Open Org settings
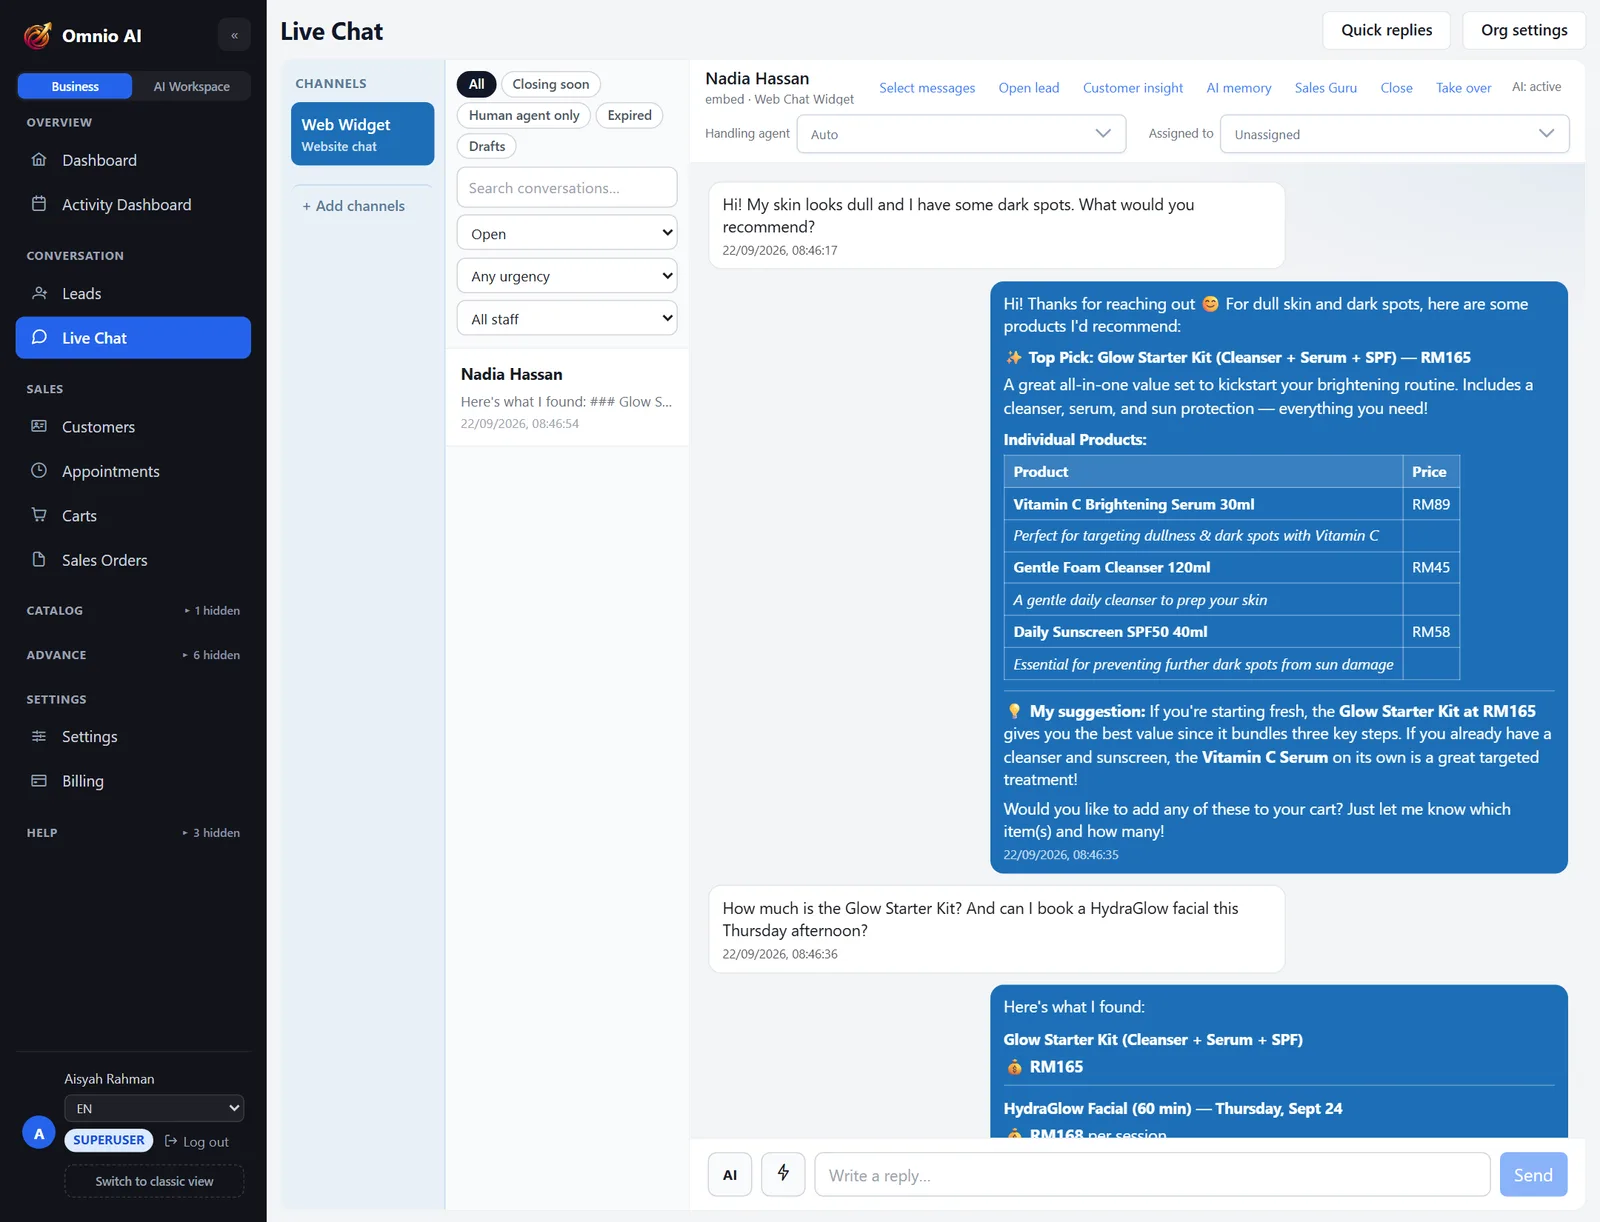The image size is (1600, 1222). pyautogui.click(x=1524, y=30)
